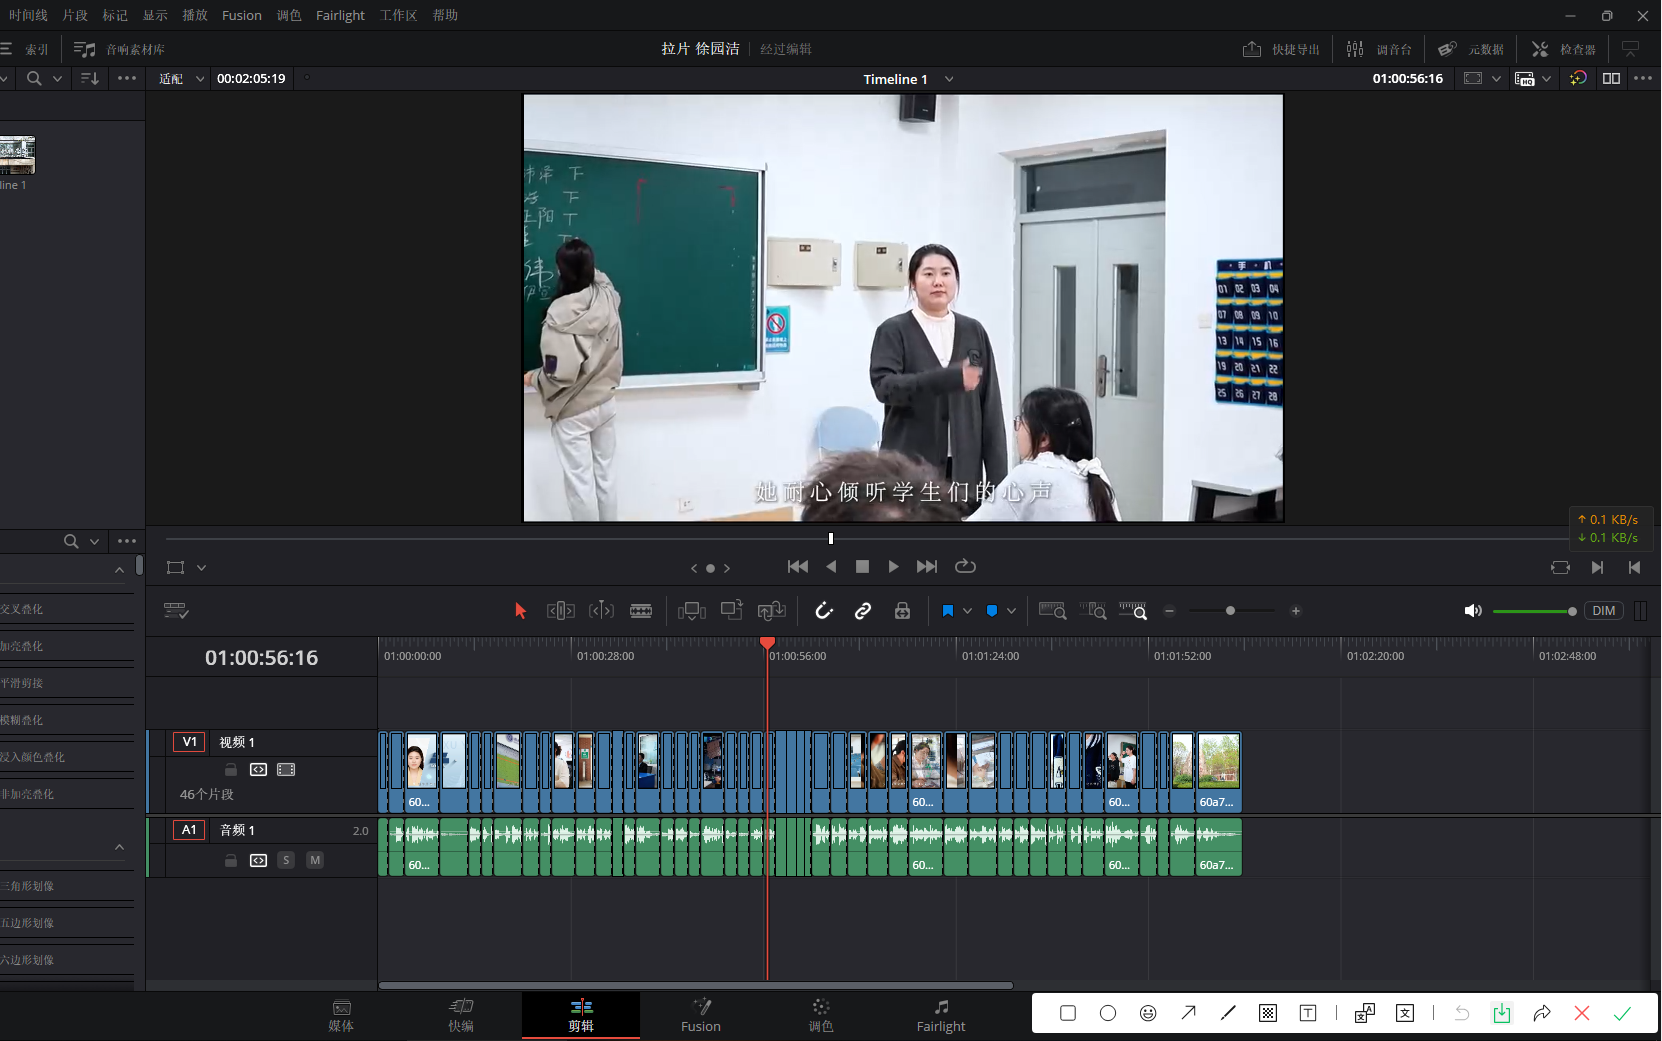
Task: Click the blue flag clip icon
Action: point(948,611)
